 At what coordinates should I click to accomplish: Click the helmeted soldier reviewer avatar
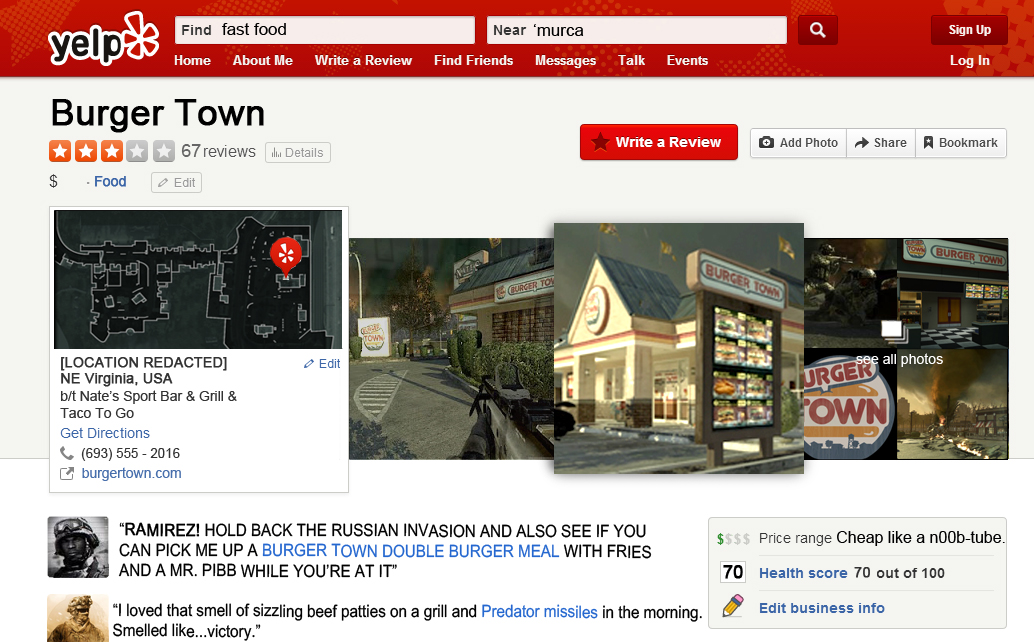click(78, 547)
